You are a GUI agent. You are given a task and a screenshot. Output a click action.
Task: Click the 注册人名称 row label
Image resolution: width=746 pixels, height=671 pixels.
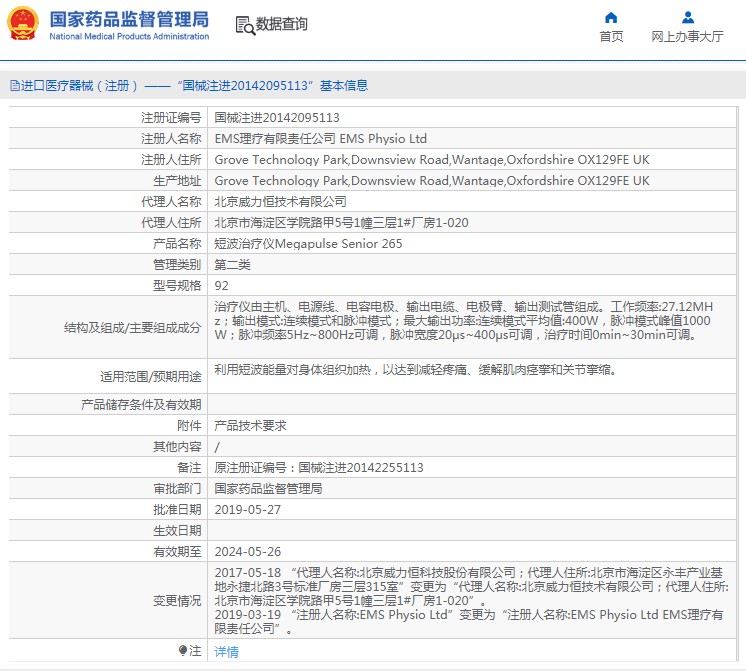coord(171,138)
